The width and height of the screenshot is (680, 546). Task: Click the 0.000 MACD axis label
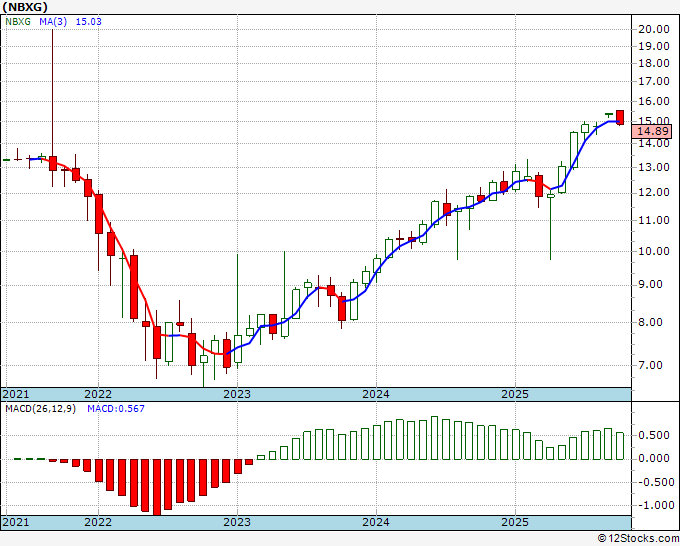pyautogui.click(x=654, y=458)
